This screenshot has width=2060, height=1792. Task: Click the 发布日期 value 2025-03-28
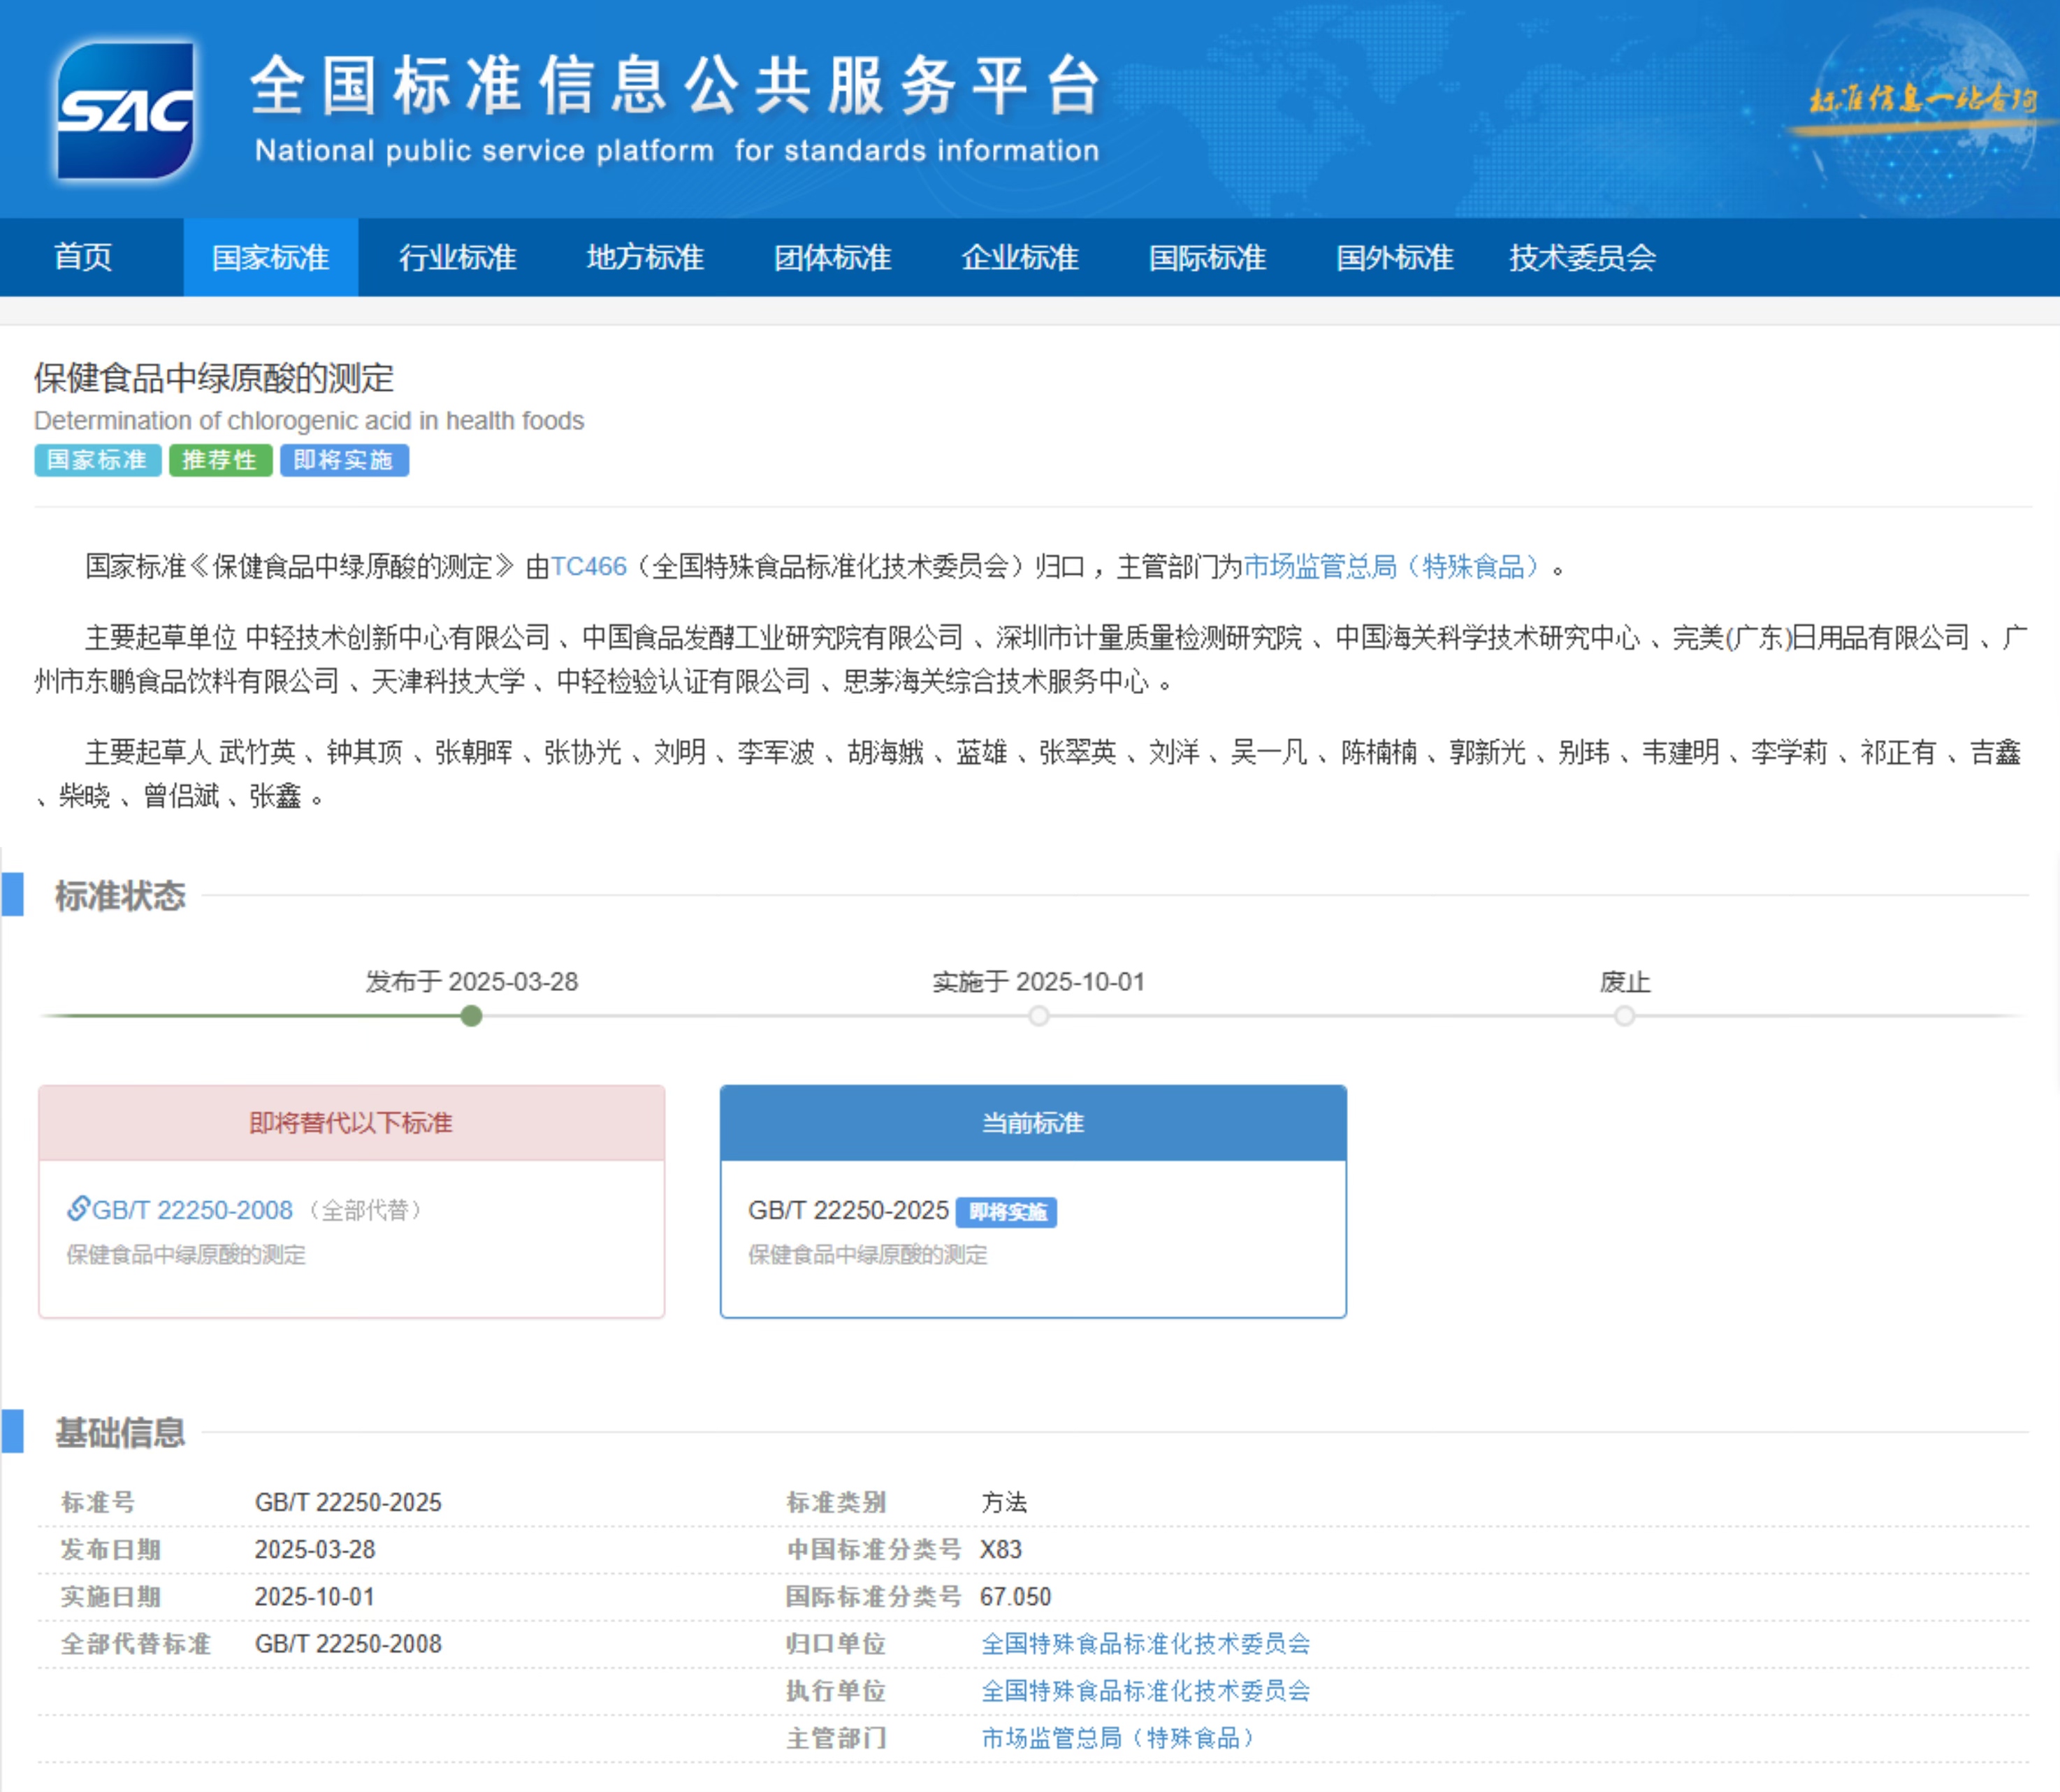315,1549
